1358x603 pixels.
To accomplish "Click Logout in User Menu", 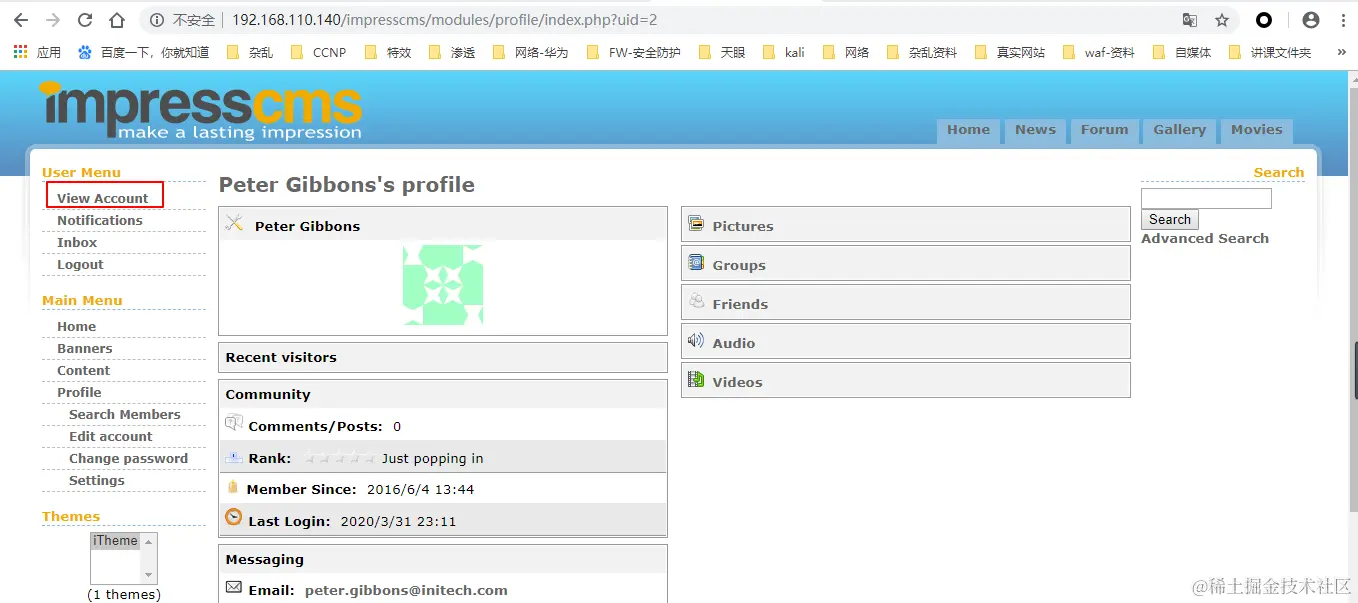I will point(80,264).
